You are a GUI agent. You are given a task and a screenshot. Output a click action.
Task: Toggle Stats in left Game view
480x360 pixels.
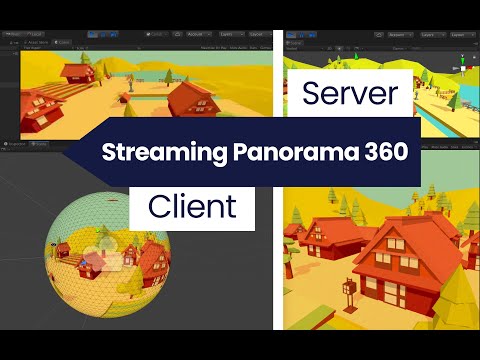pos(253,48)
